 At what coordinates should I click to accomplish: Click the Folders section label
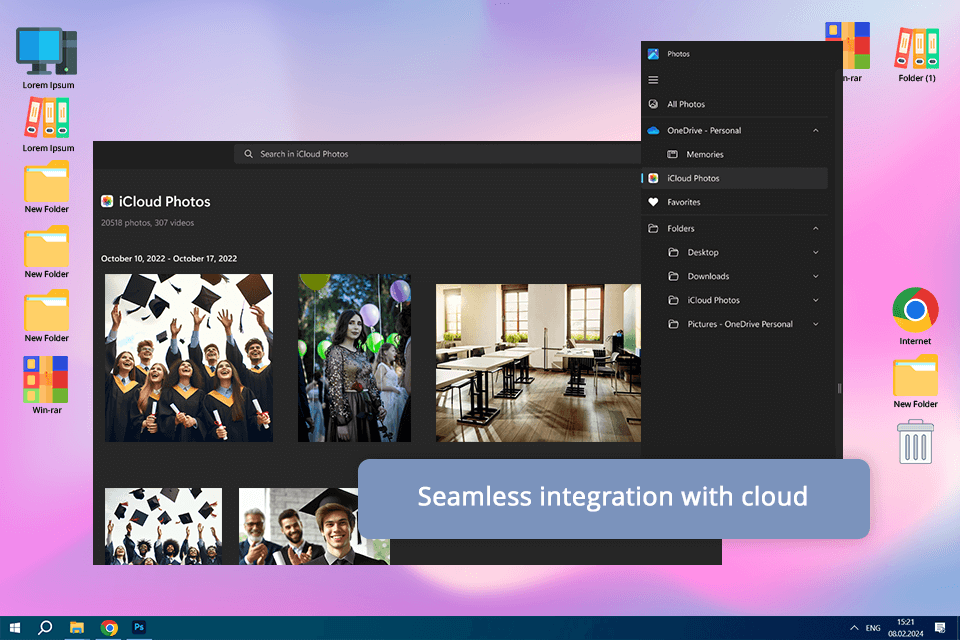680,228
